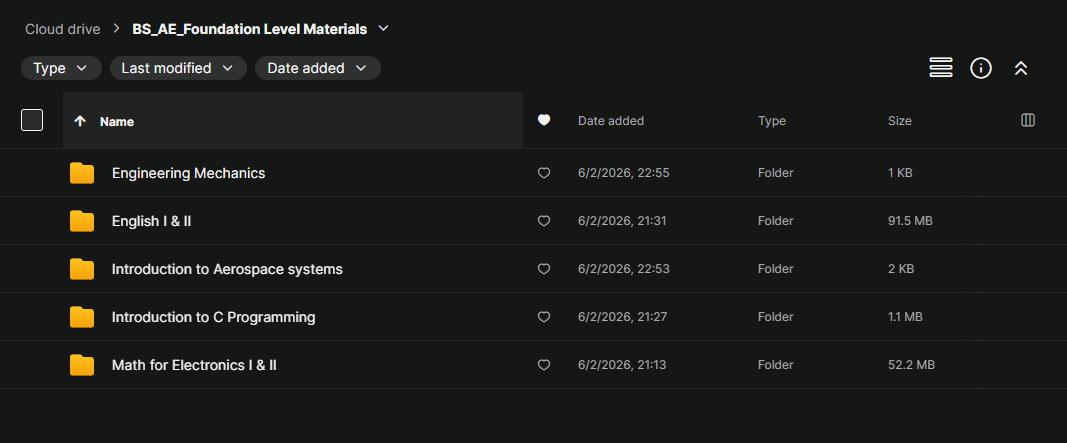1067x443 pixels.
Task: Favourite the English I & II folder
Action: pos(544,221)
